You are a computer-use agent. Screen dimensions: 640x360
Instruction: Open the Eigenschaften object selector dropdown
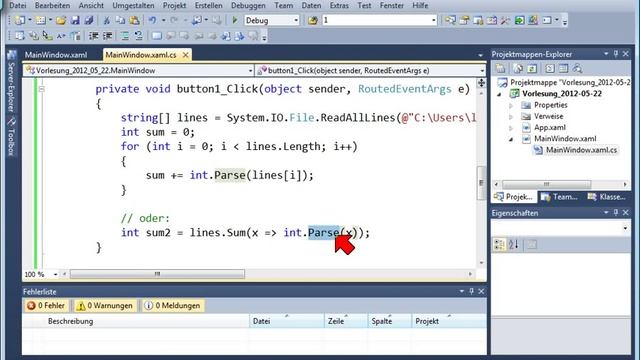pyautogui.click(x=625, y=228)
